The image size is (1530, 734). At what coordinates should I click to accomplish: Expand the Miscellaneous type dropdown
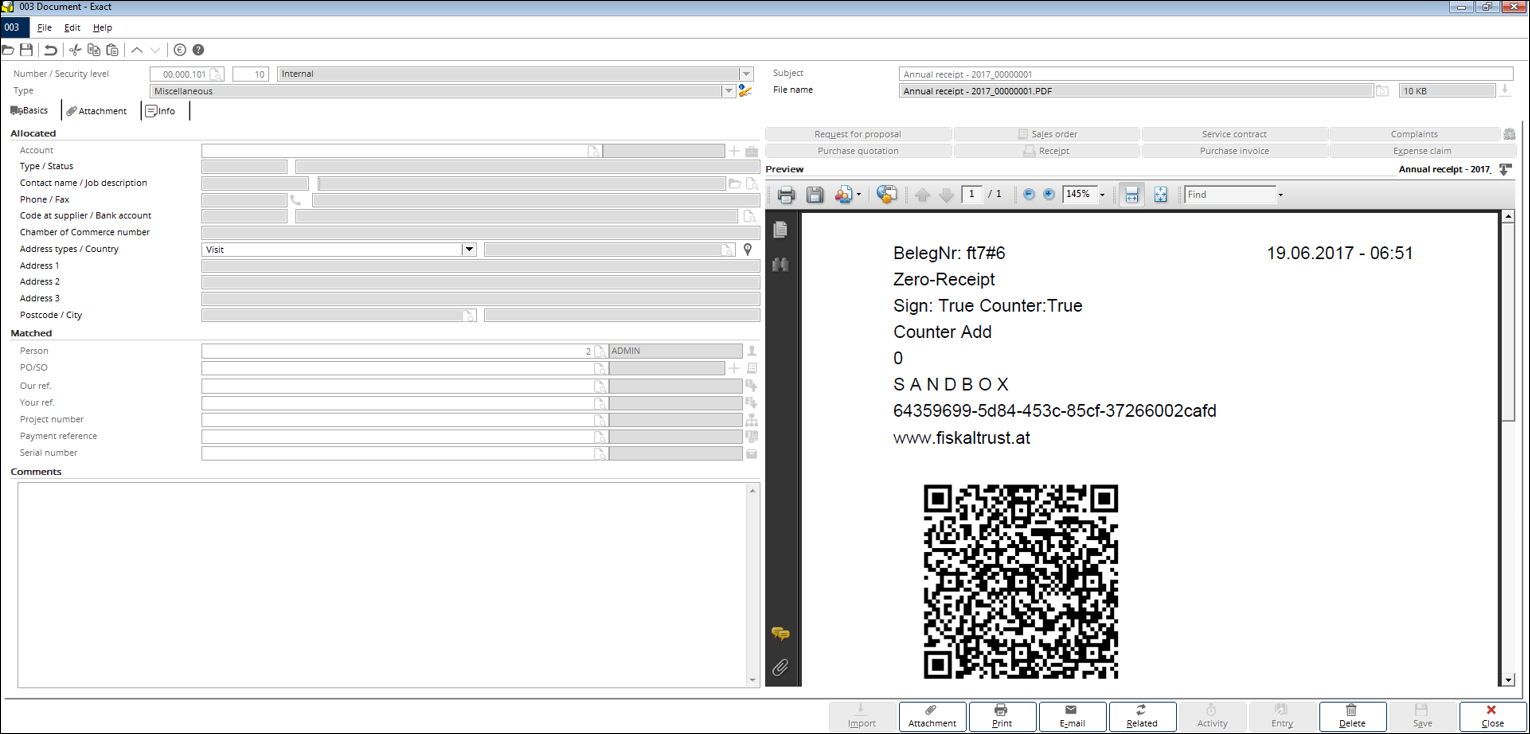pyautogui.click(x=728, y=91)
